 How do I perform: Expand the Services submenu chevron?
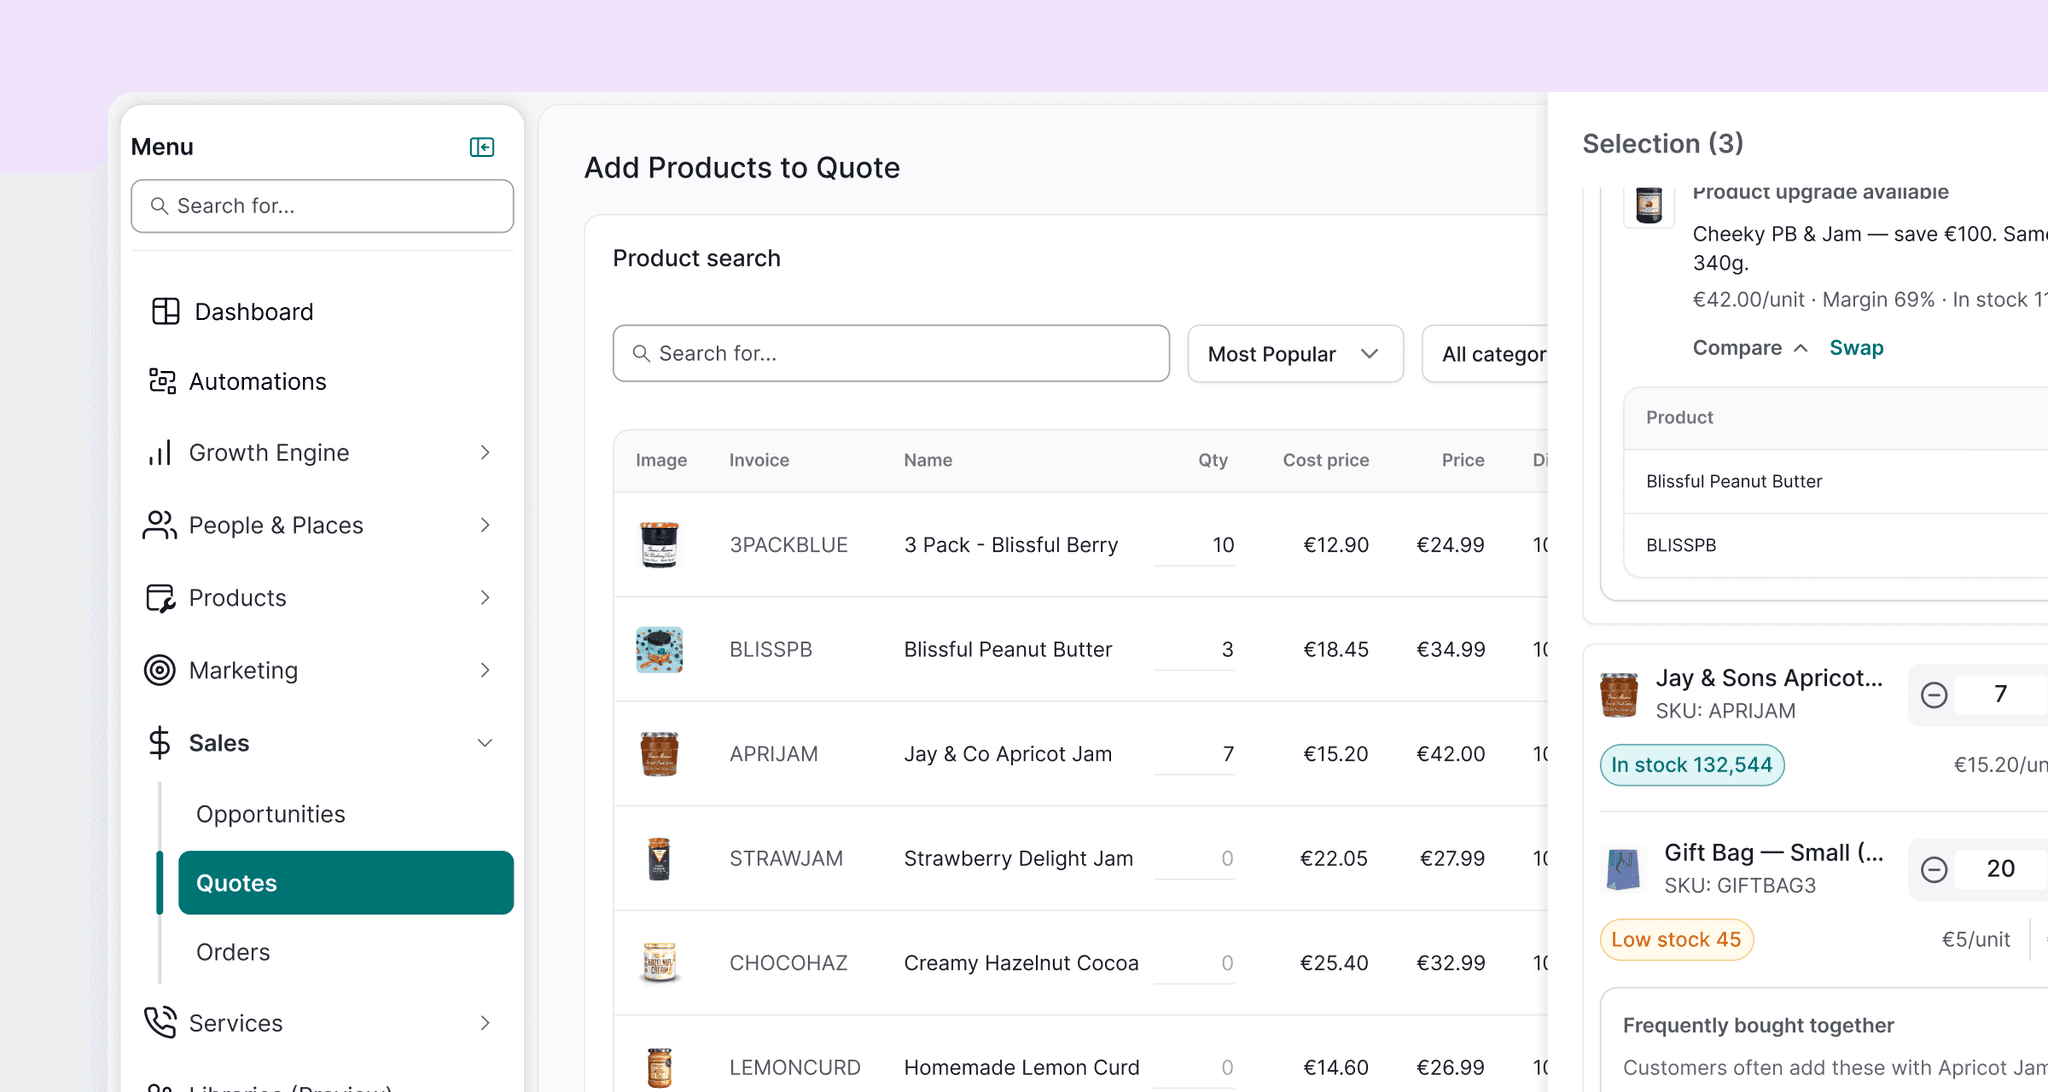[485, 1022]
